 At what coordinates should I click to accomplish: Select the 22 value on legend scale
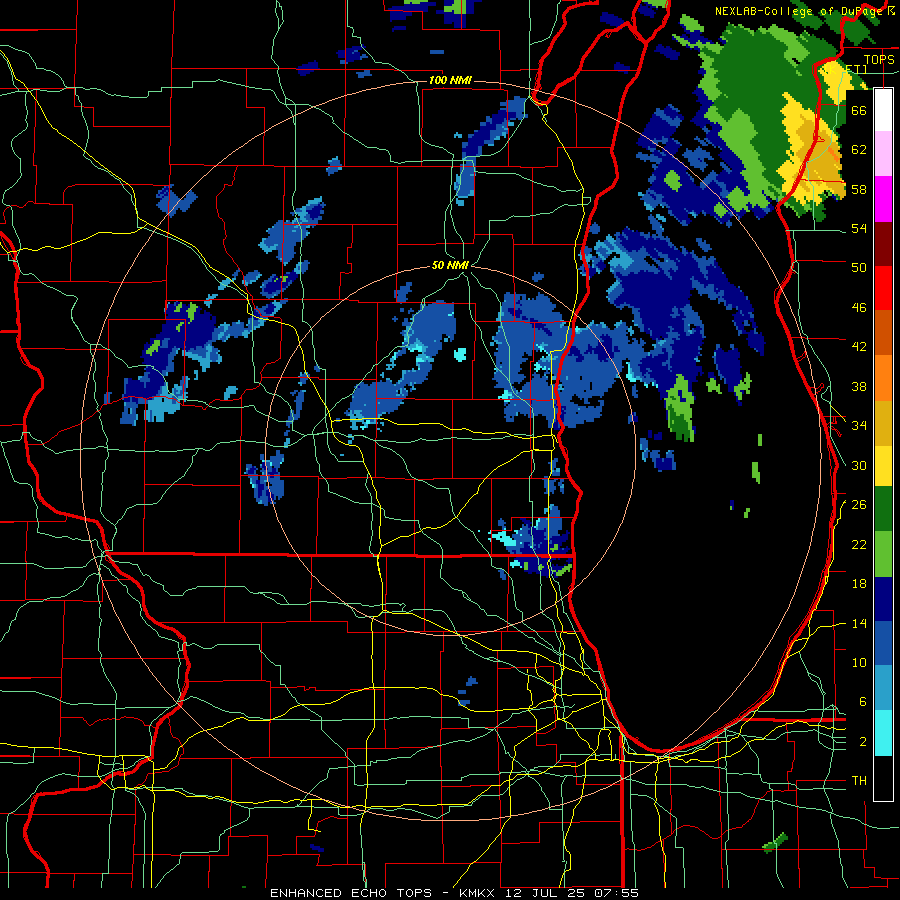click(859, 544)
